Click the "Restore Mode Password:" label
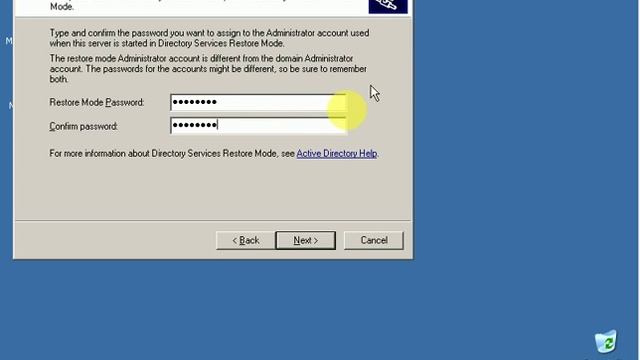Image resolution: width=640 pixels, height=360 pixels. point(97,102)
